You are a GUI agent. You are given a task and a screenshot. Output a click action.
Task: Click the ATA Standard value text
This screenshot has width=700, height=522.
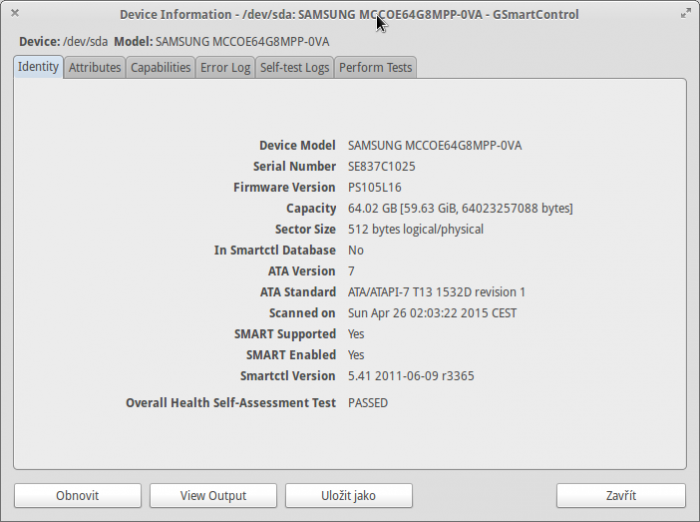pos(436,292)
